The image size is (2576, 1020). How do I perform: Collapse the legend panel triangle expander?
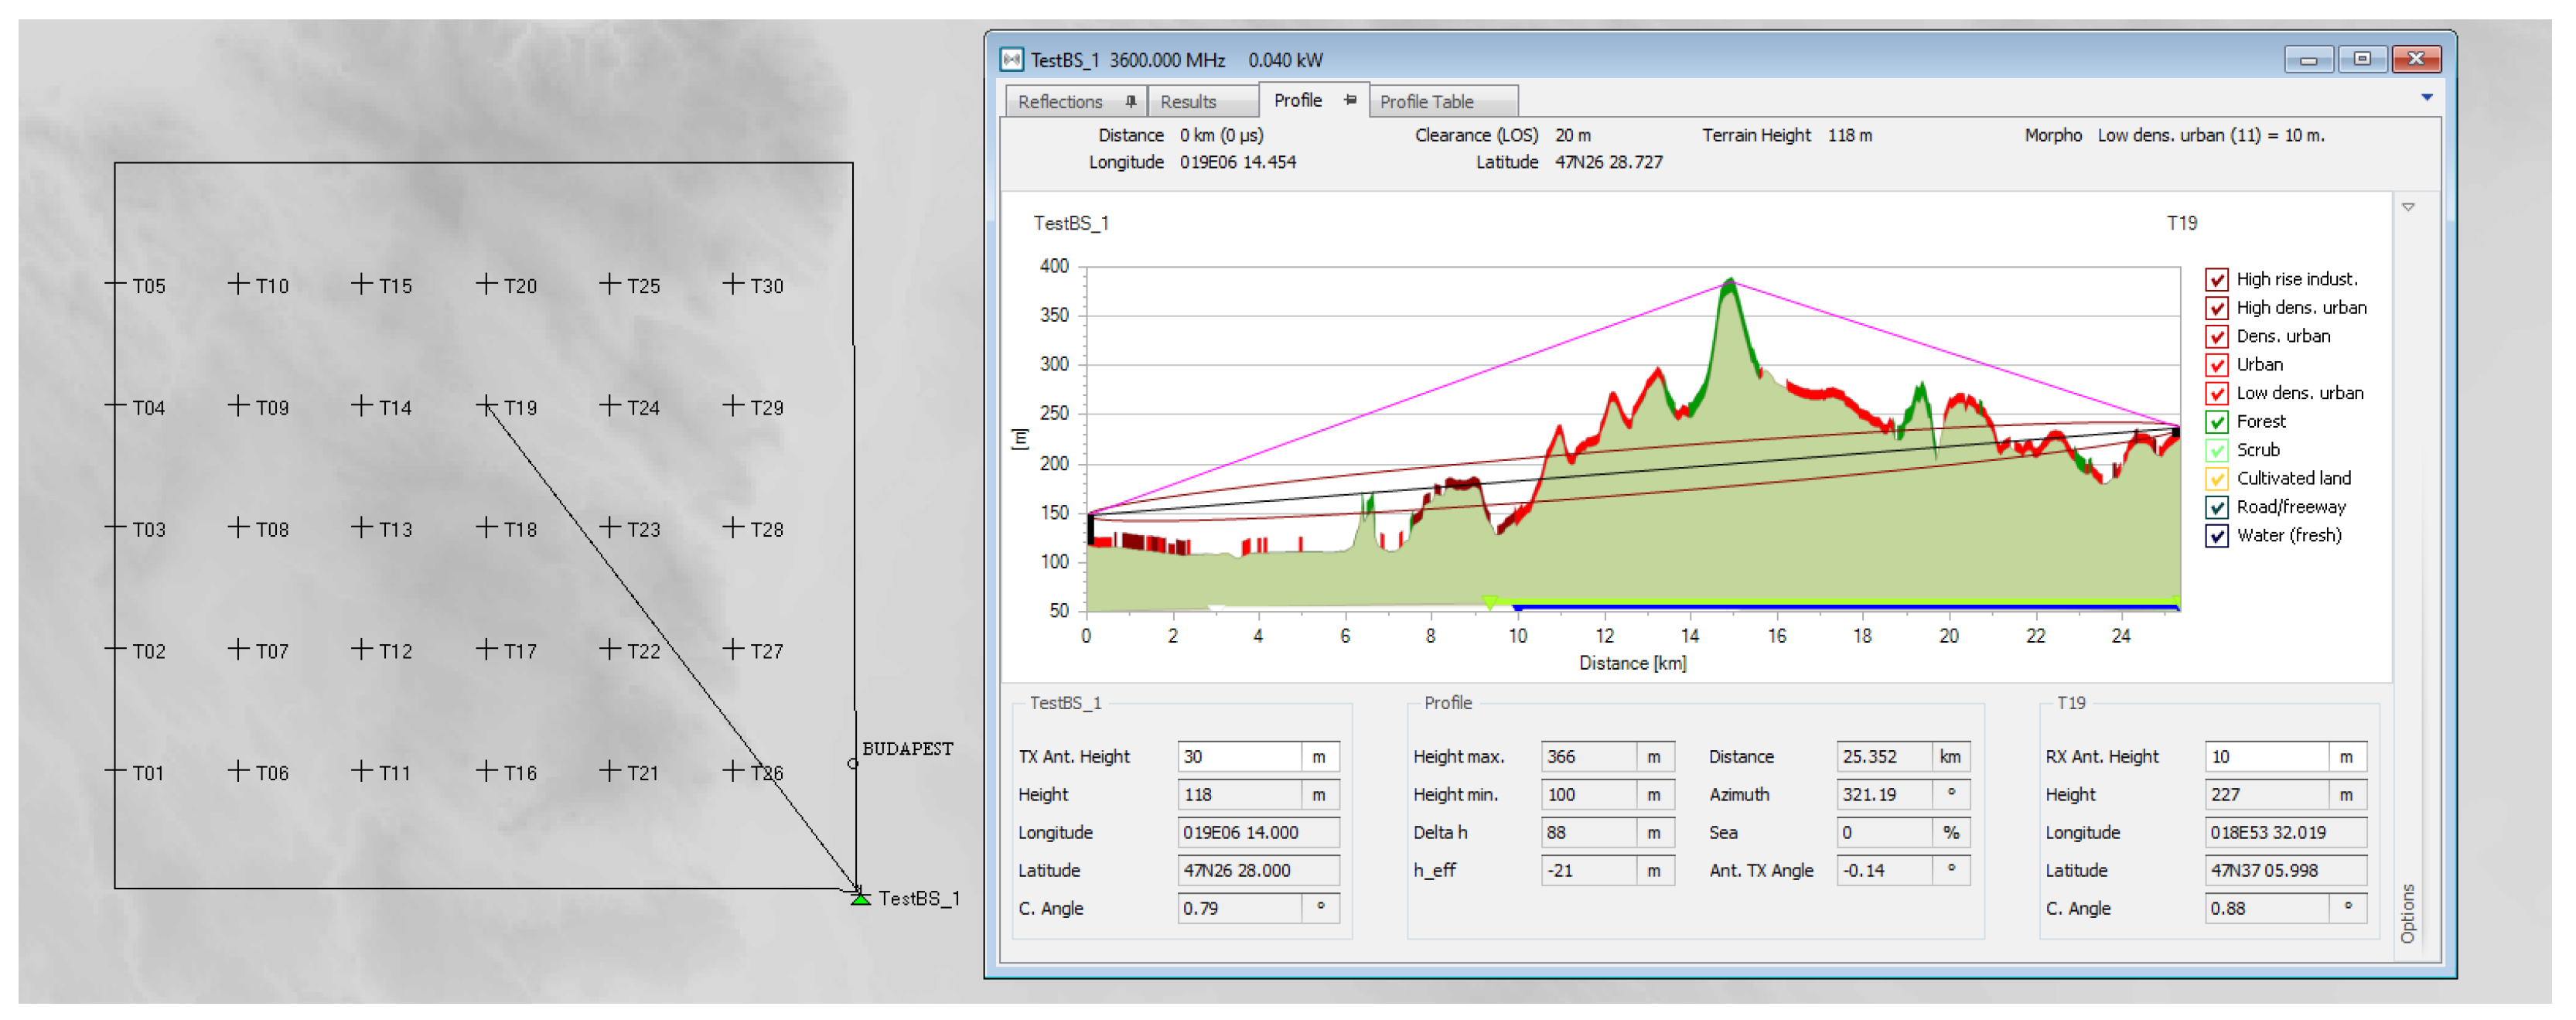click(2408, 207)
